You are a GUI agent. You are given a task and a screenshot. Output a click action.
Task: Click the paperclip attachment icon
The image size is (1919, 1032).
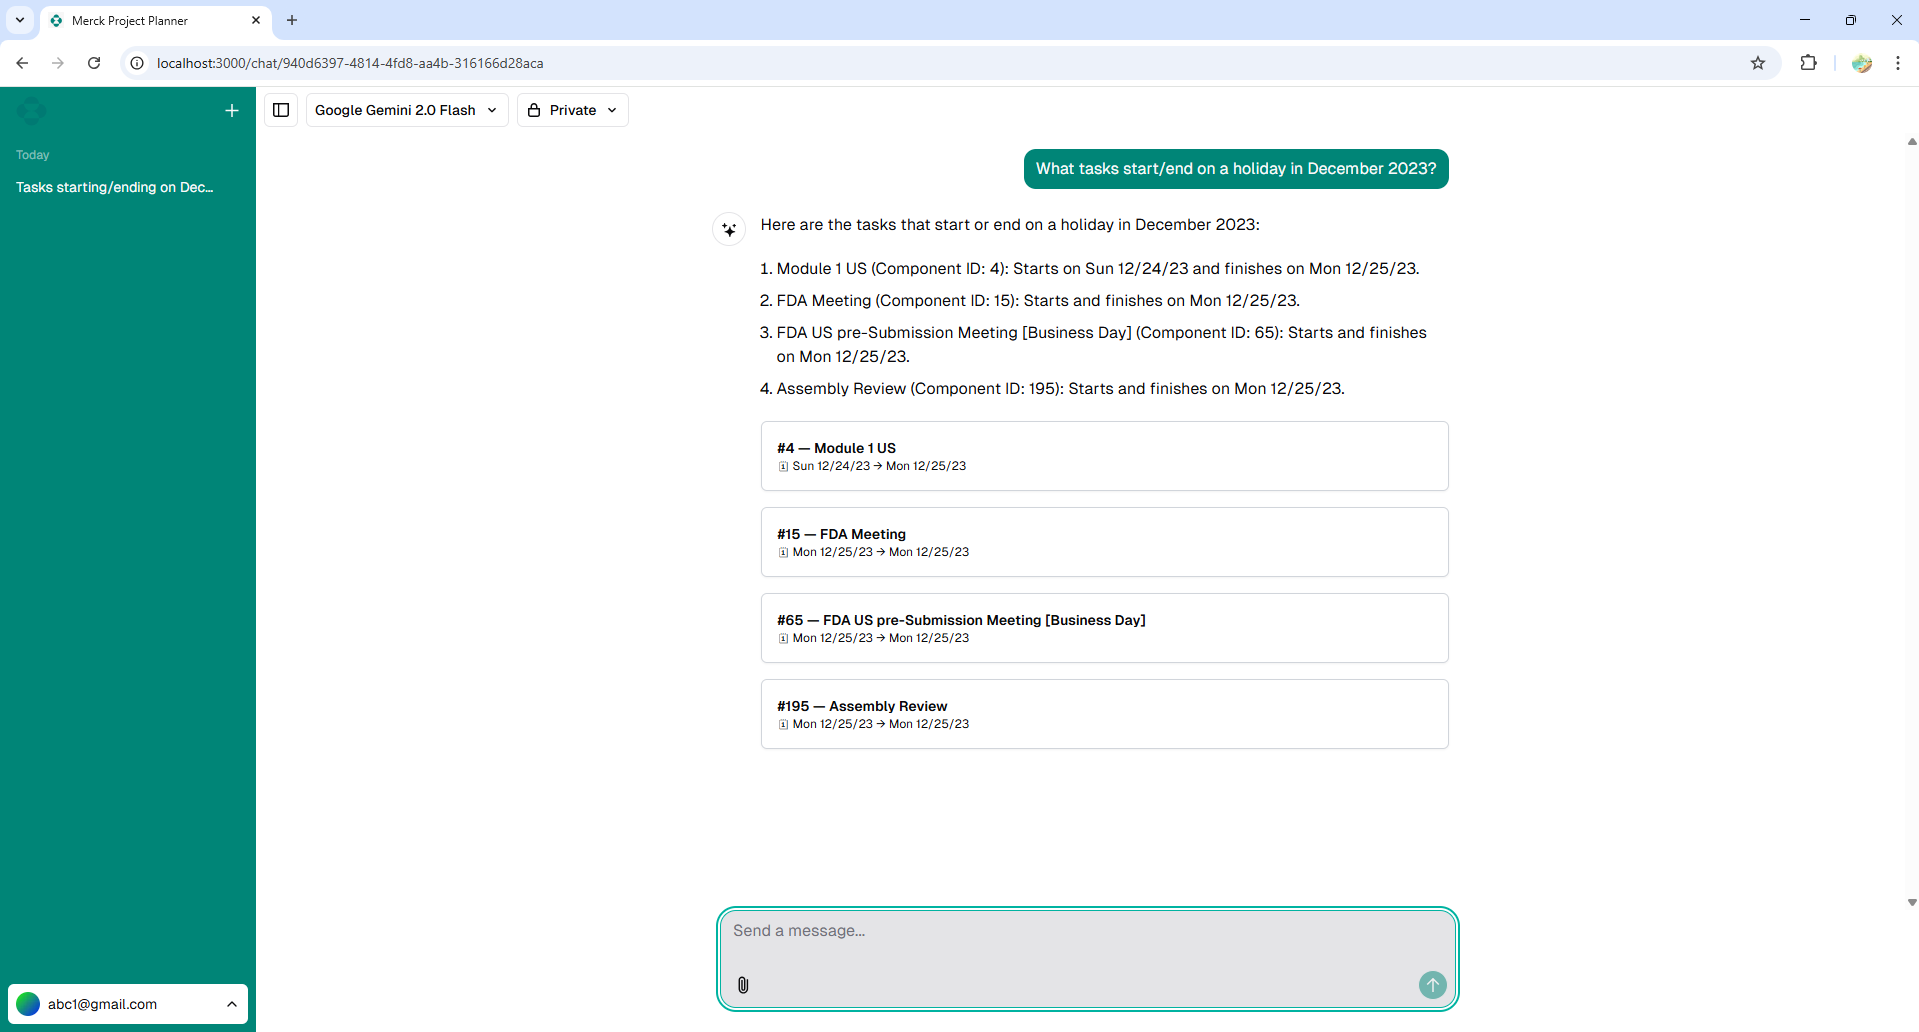click(x=743, y=985)
